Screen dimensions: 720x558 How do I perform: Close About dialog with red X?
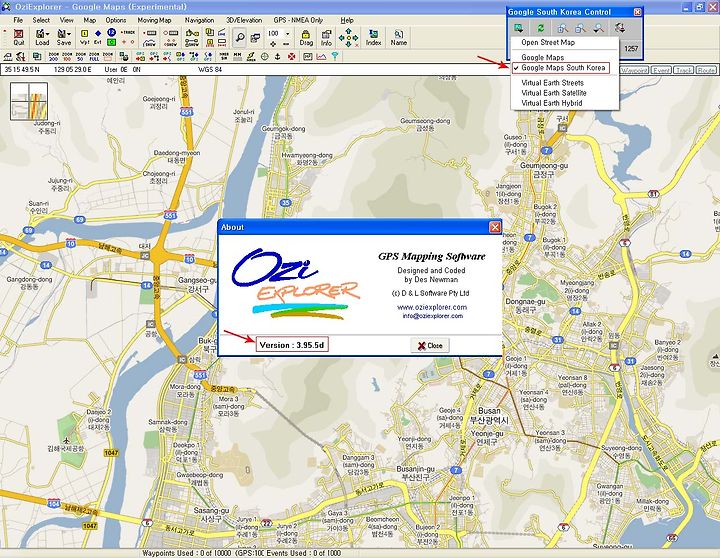click(495, 227)
